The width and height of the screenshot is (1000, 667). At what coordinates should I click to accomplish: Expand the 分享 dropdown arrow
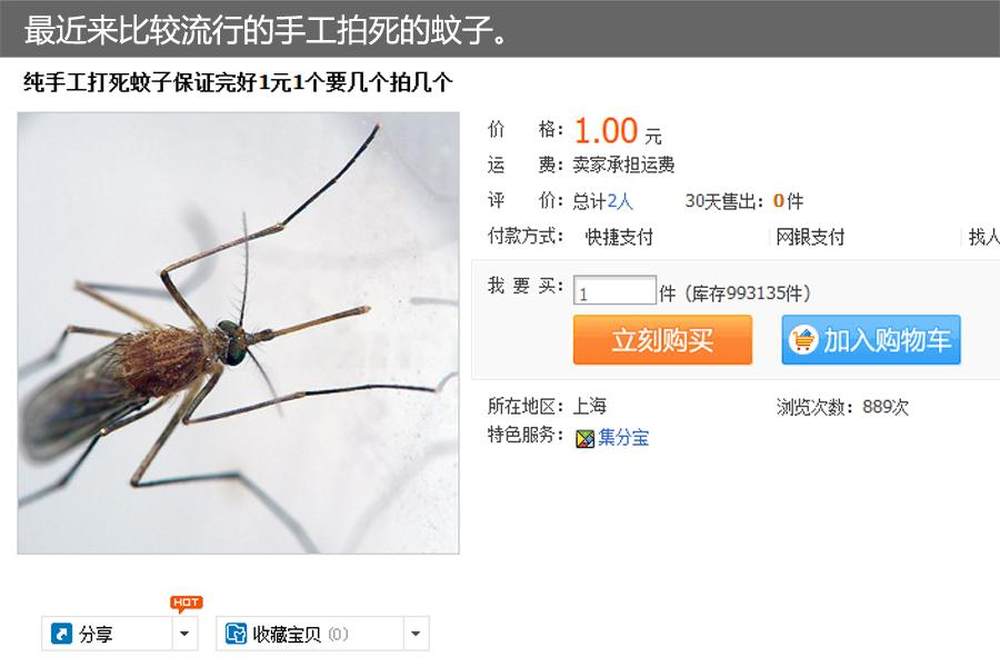185,633
